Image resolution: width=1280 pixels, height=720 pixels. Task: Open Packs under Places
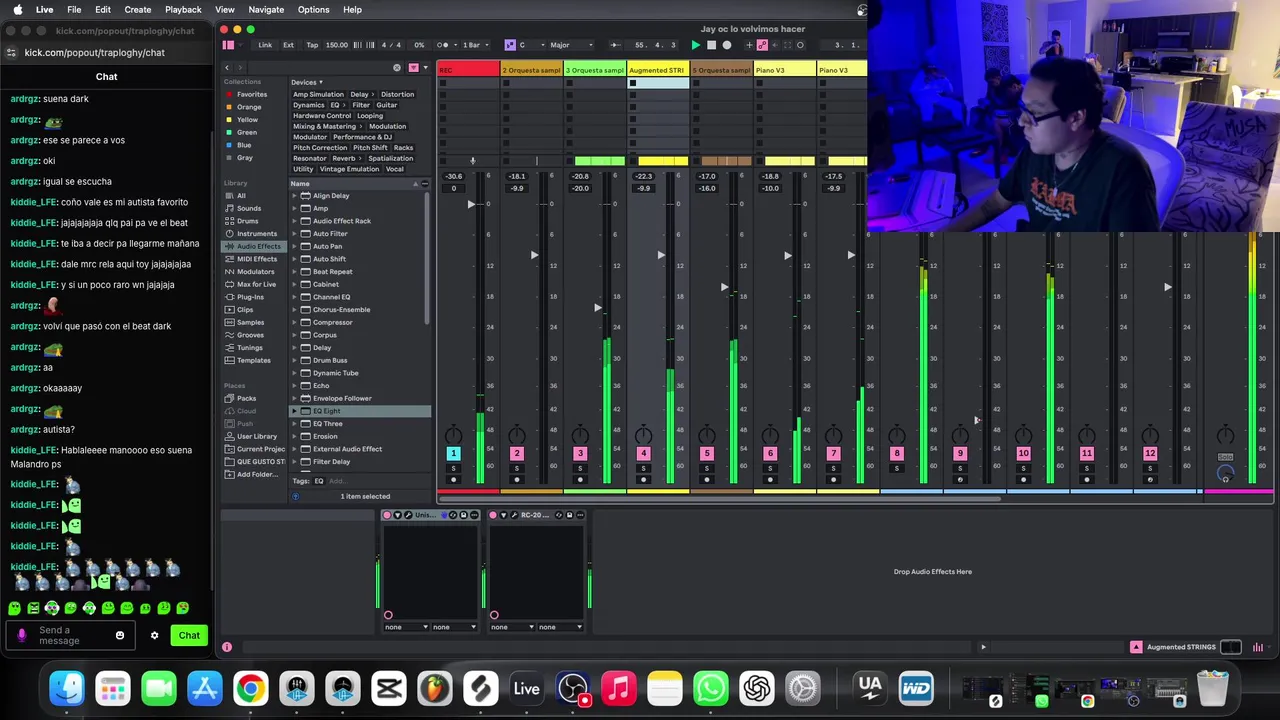click(x=246, y=398)
